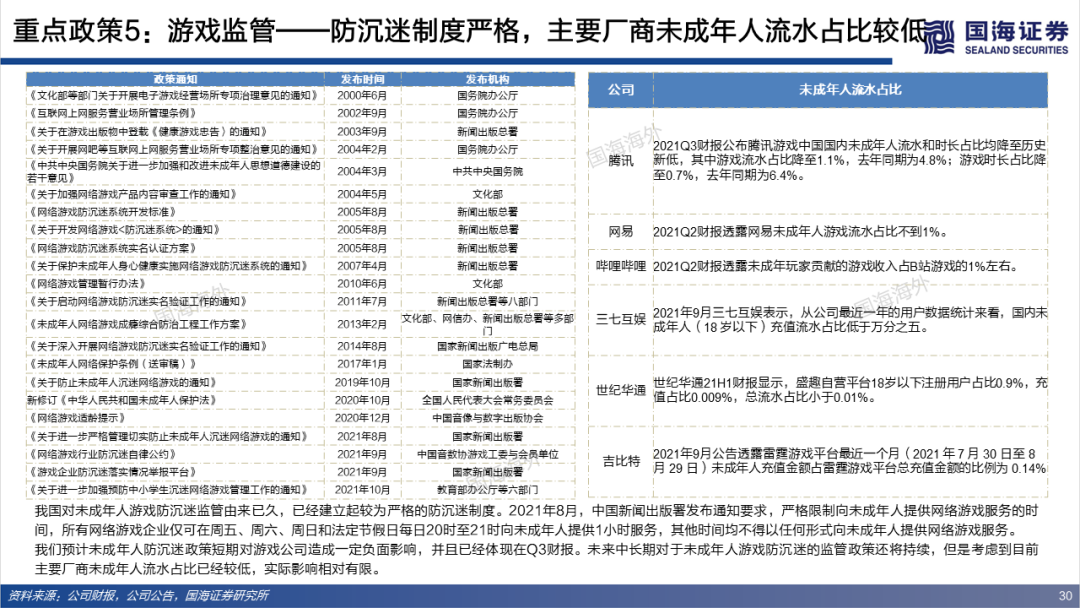Click '全国人民代表大会常务委员会' agency cell
This screenshot has height=608, width=1080.
488,400
